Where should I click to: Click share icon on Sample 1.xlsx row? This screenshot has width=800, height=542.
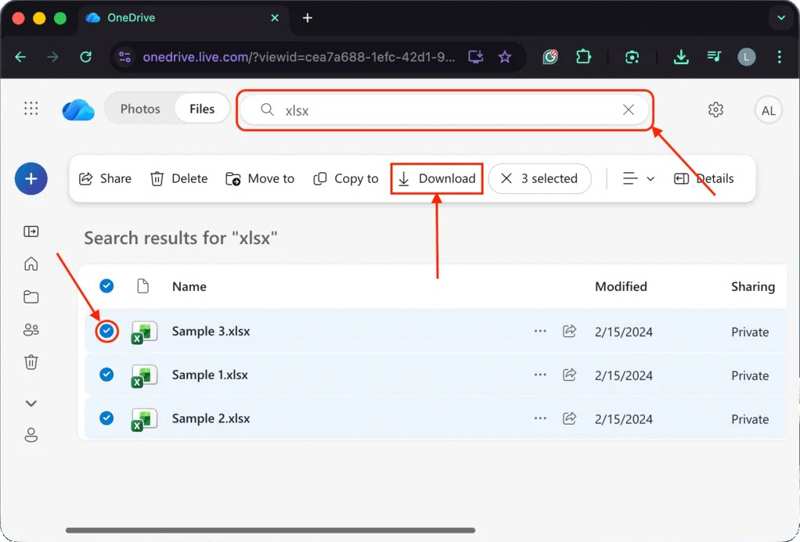click(x=569, y=375)
